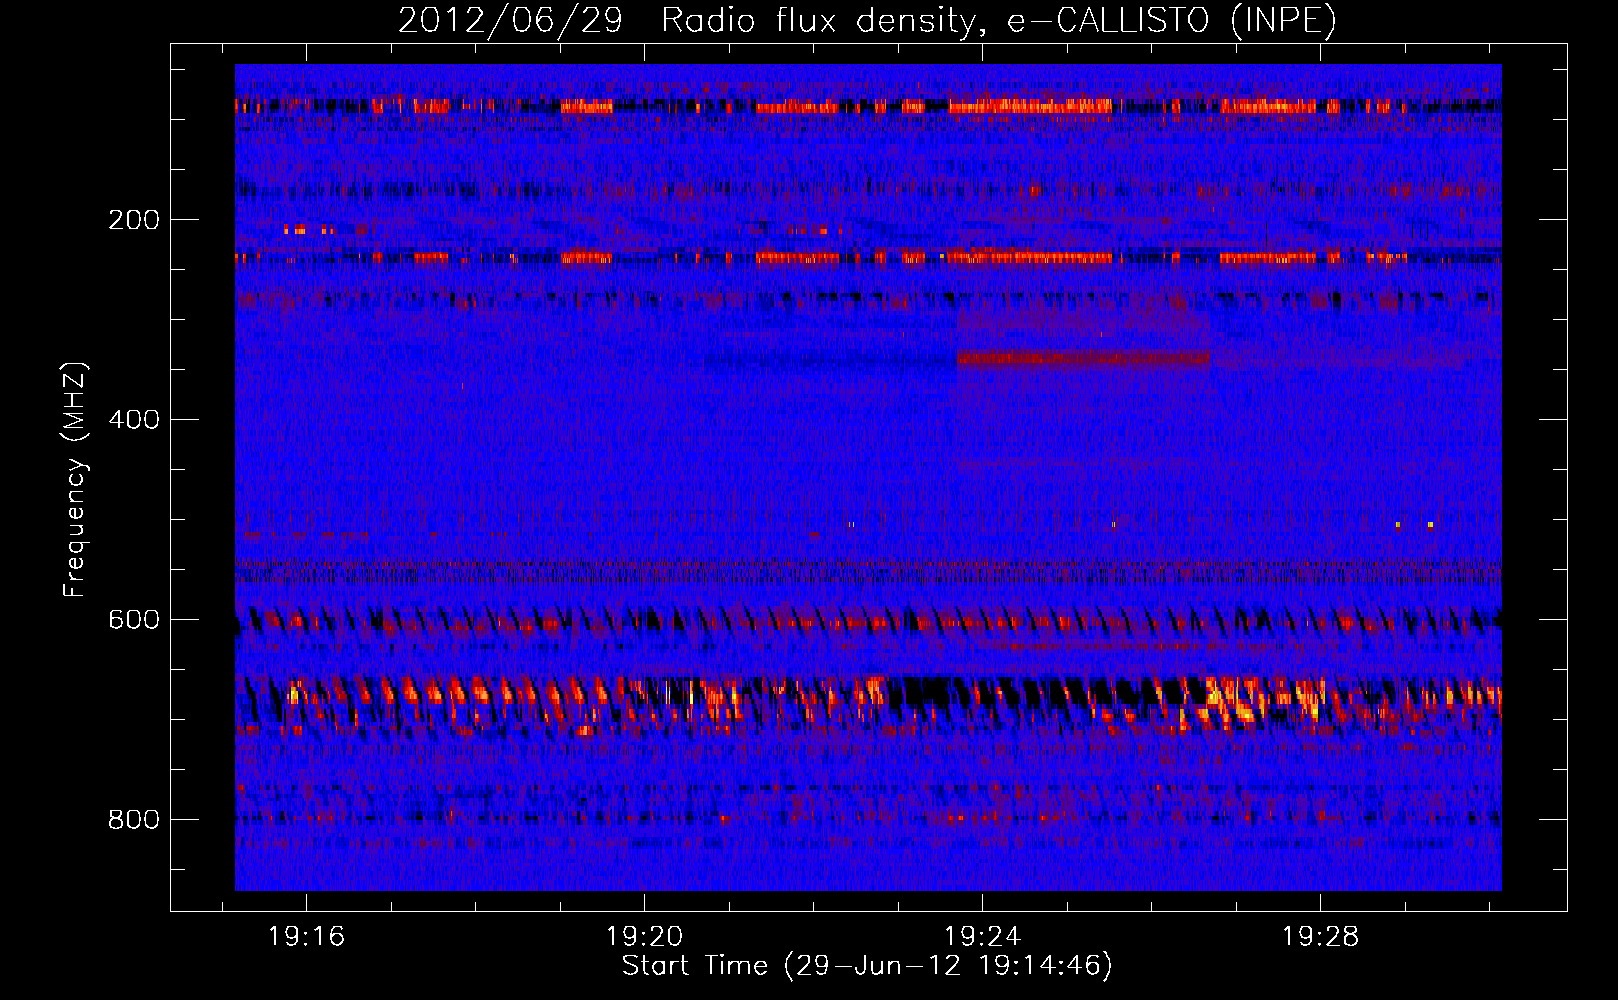This screenshot has height=1000, width=1618.
Task: Click the '19:24' time tick label
Action: (x=983, y=937)
